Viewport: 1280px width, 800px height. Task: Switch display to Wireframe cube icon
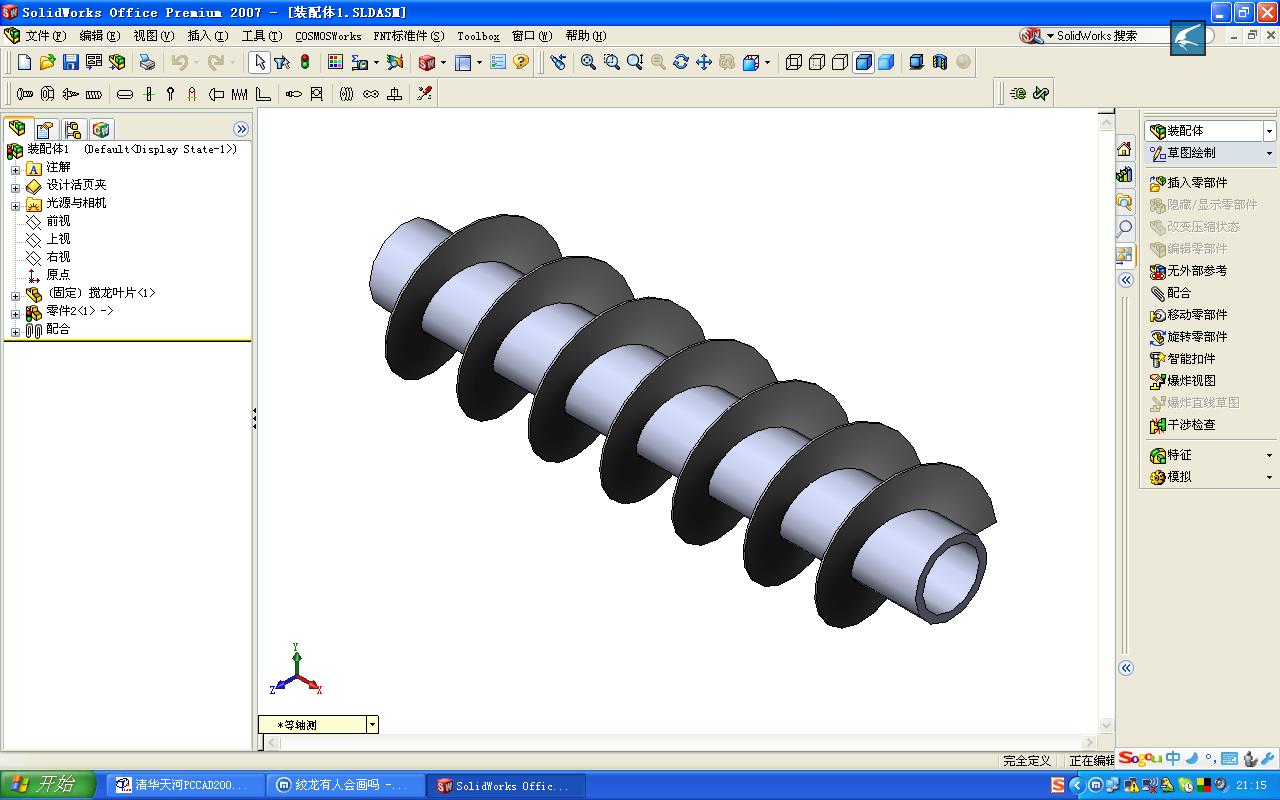(794, 62)
